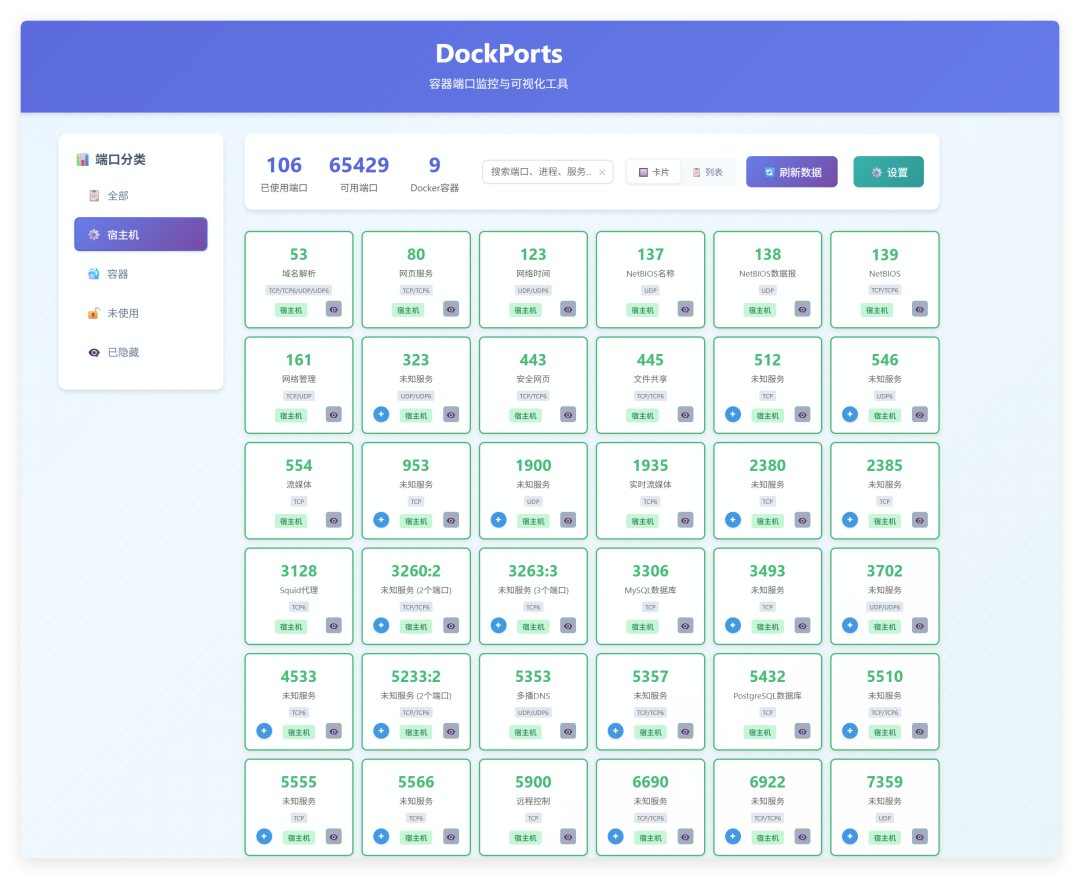Clear the search box with the x icon
The image size is (1080, 879).
602,172
